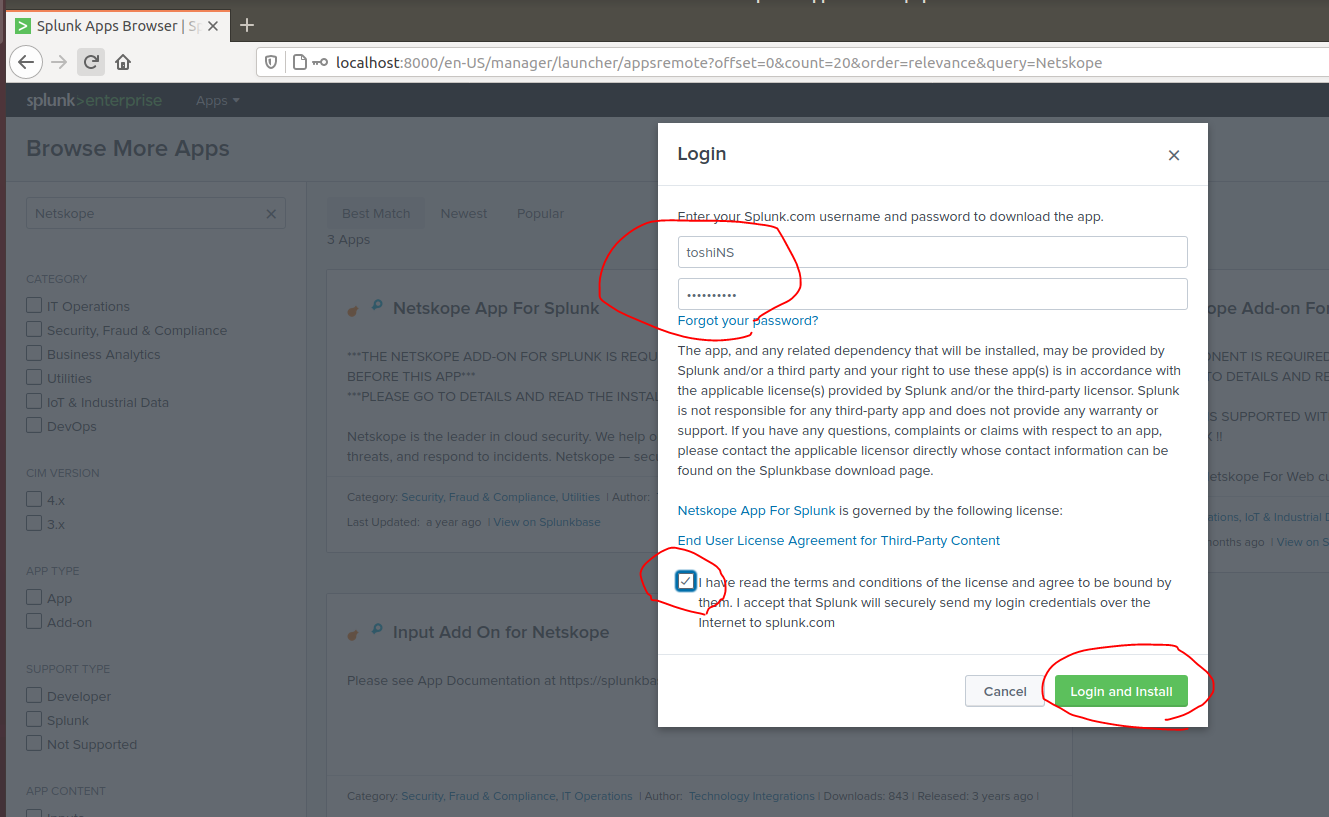Image resolution: width=1329 pixels, height=817 pixels.
Task: Click the Splunk Apps Browser tab favicon
Action: tap(23, 26)
